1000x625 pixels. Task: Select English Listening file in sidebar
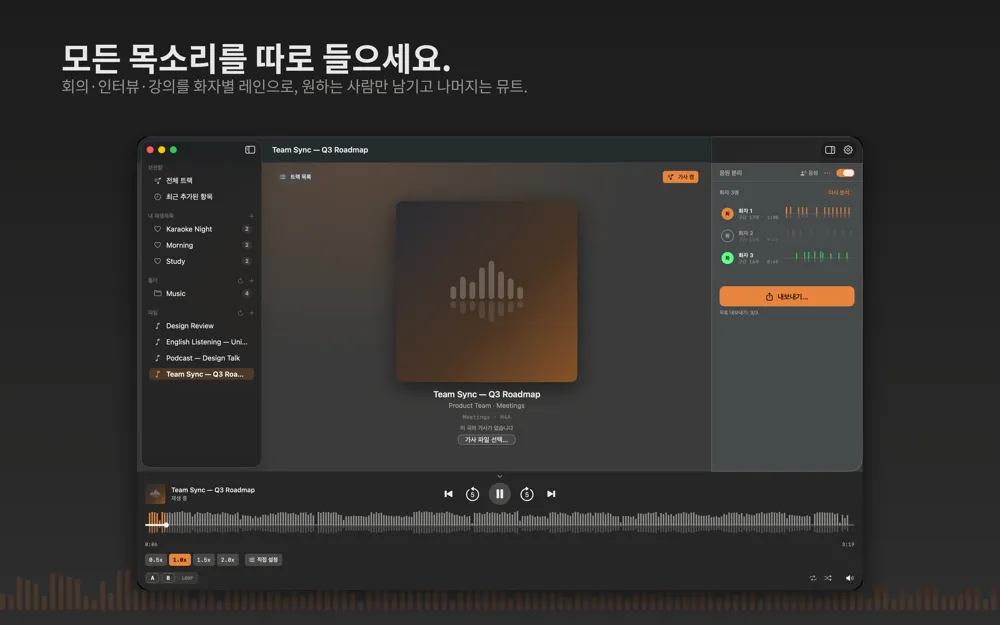[201, 342]
